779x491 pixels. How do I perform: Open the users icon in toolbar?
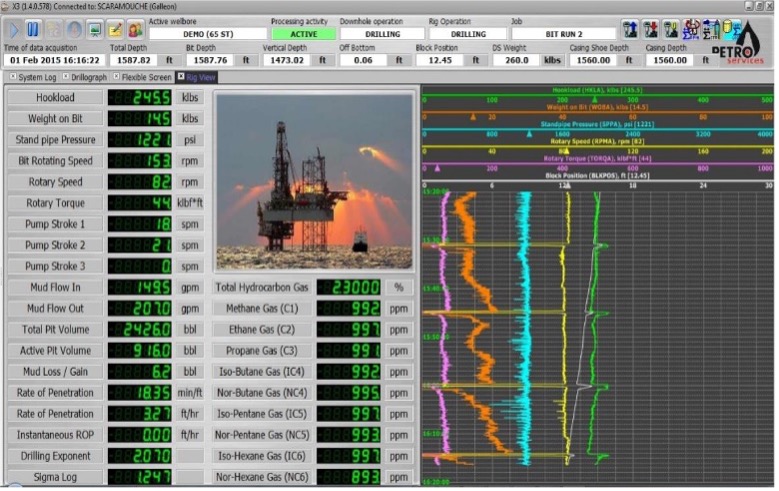pyautogui.click(x=135, y=29)
